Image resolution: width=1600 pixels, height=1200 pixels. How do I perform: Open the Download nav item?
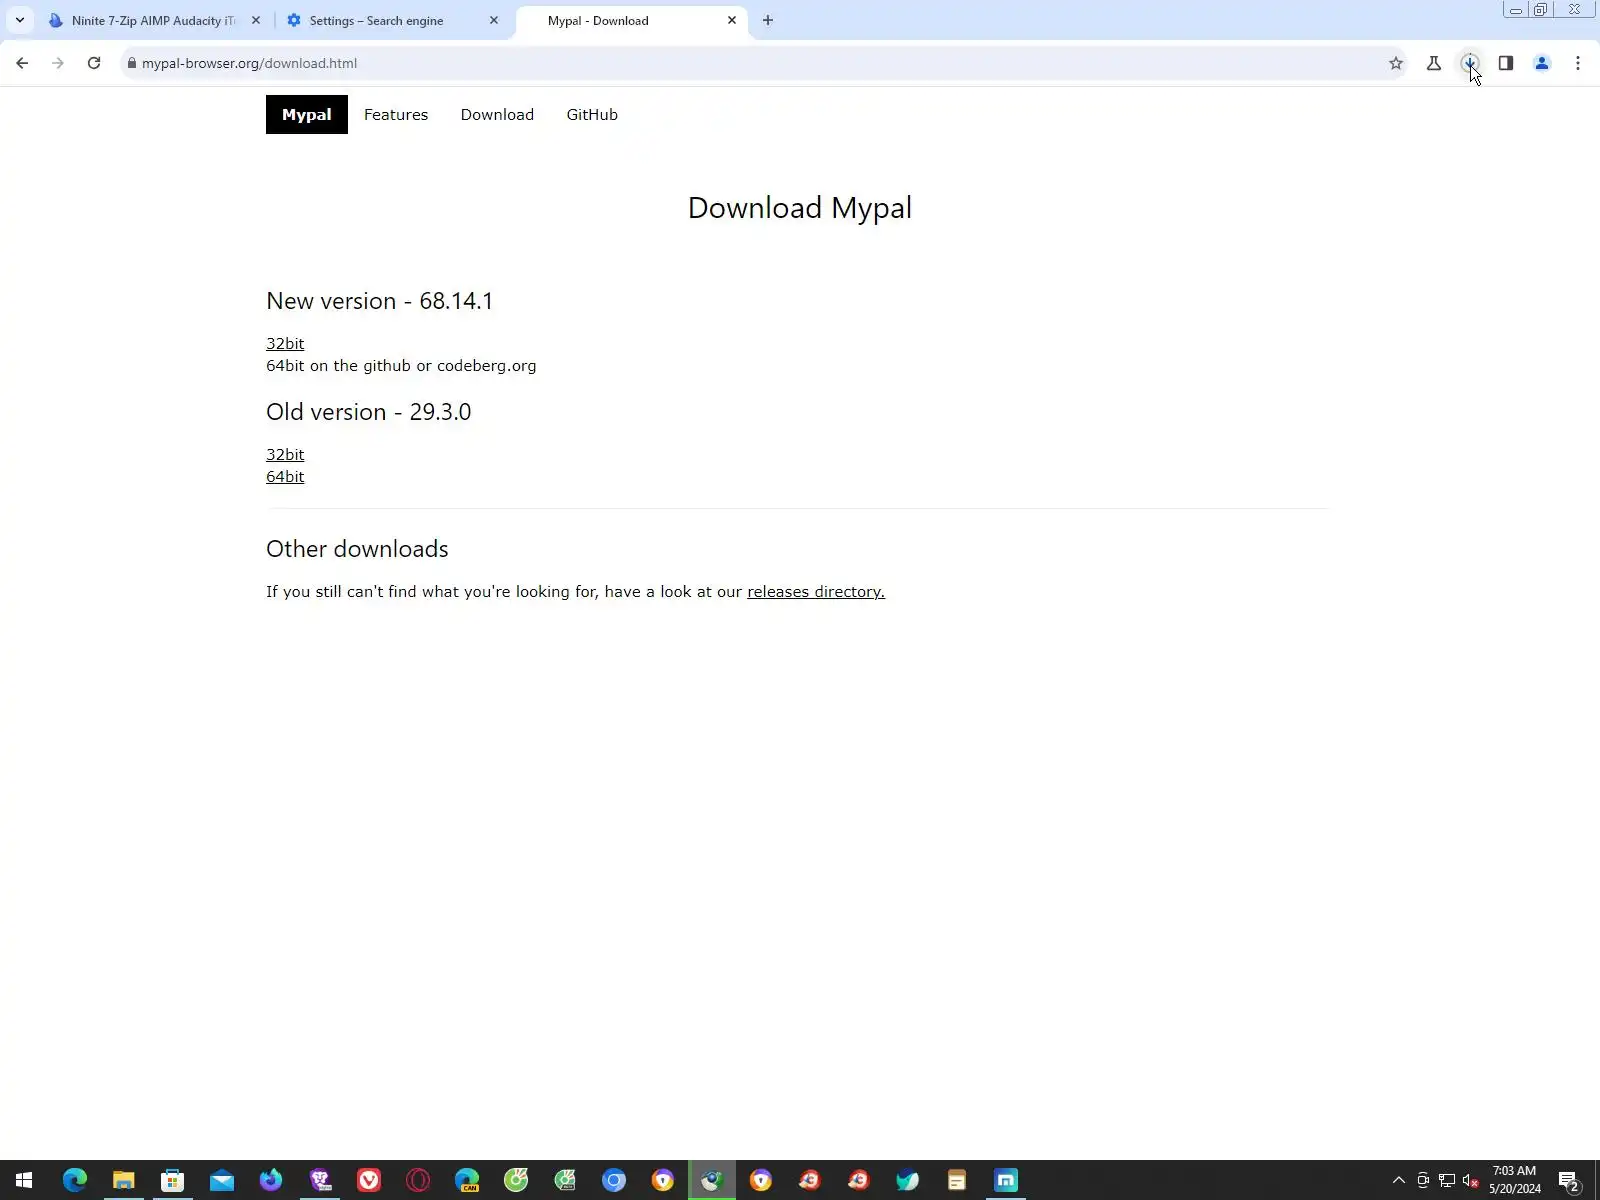click(x=497, y=114)
